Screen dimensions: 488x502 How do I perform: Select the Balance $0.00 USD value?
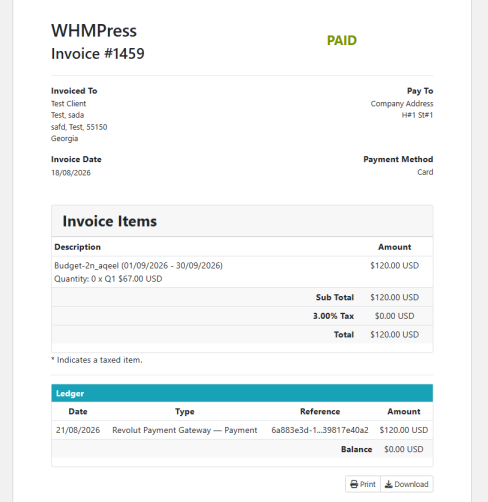[x=404, y=449]
